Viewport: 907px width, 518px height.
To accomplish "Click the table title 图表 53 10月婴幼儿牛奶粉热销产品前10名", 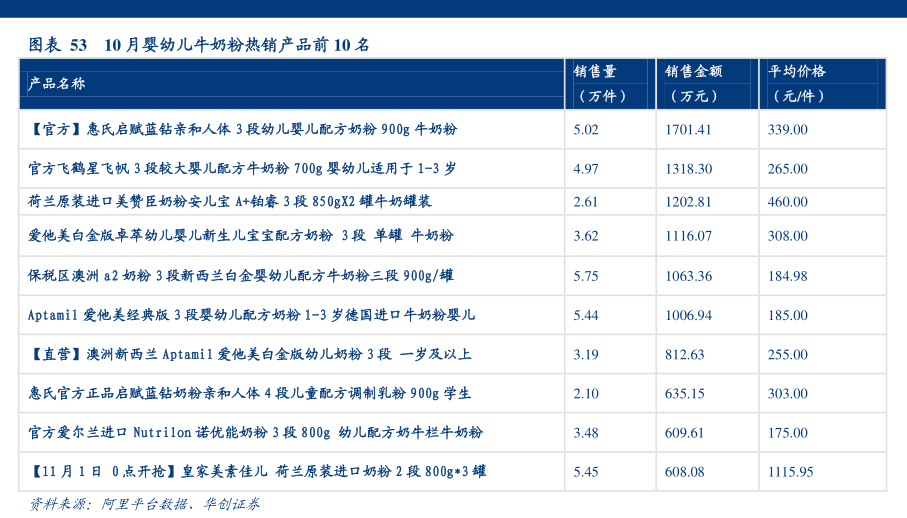I will click(199, 45).
